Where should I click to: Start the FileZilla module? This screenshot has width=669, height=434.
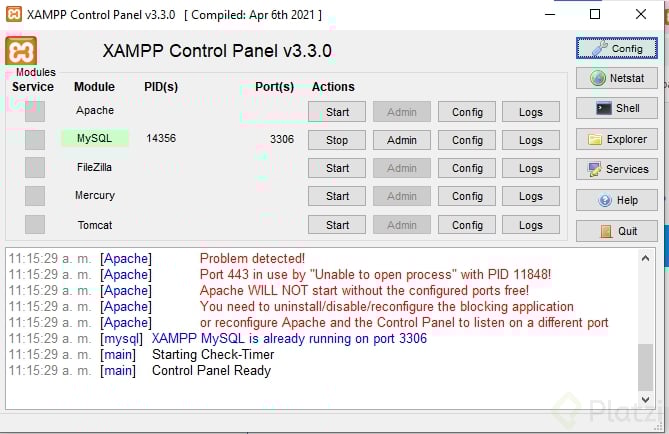coord(337,168)
